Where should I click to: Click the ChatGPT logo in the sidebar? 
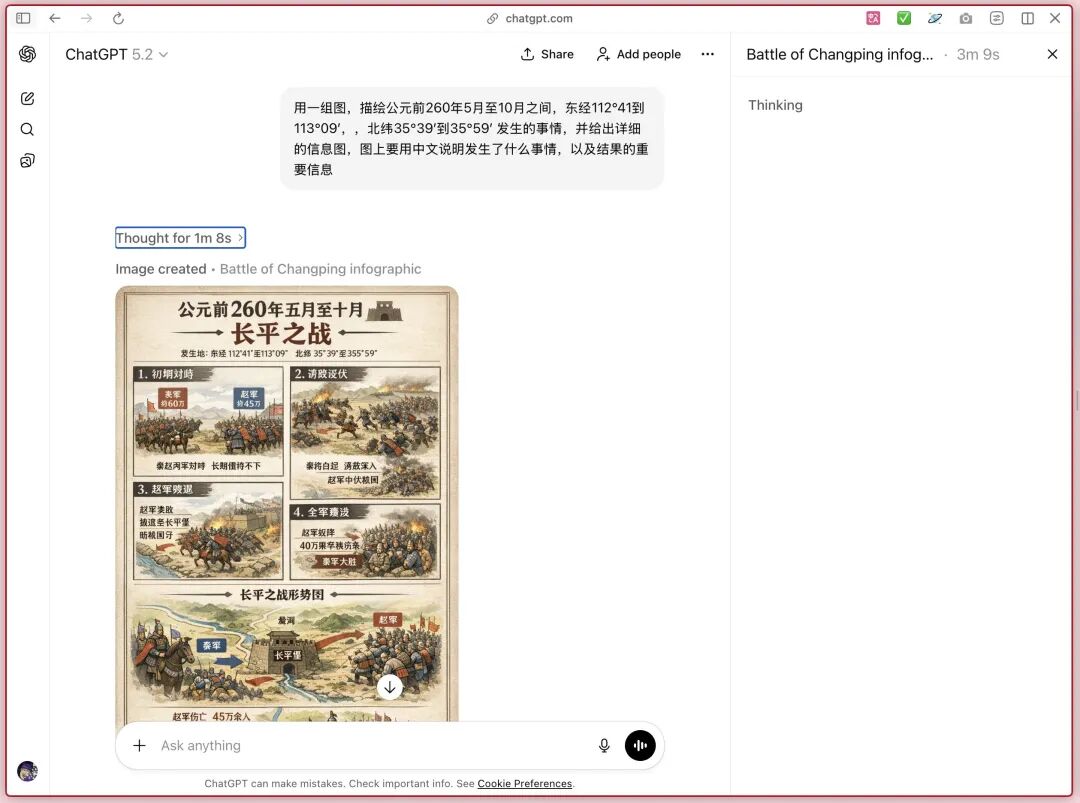[27, 55]
